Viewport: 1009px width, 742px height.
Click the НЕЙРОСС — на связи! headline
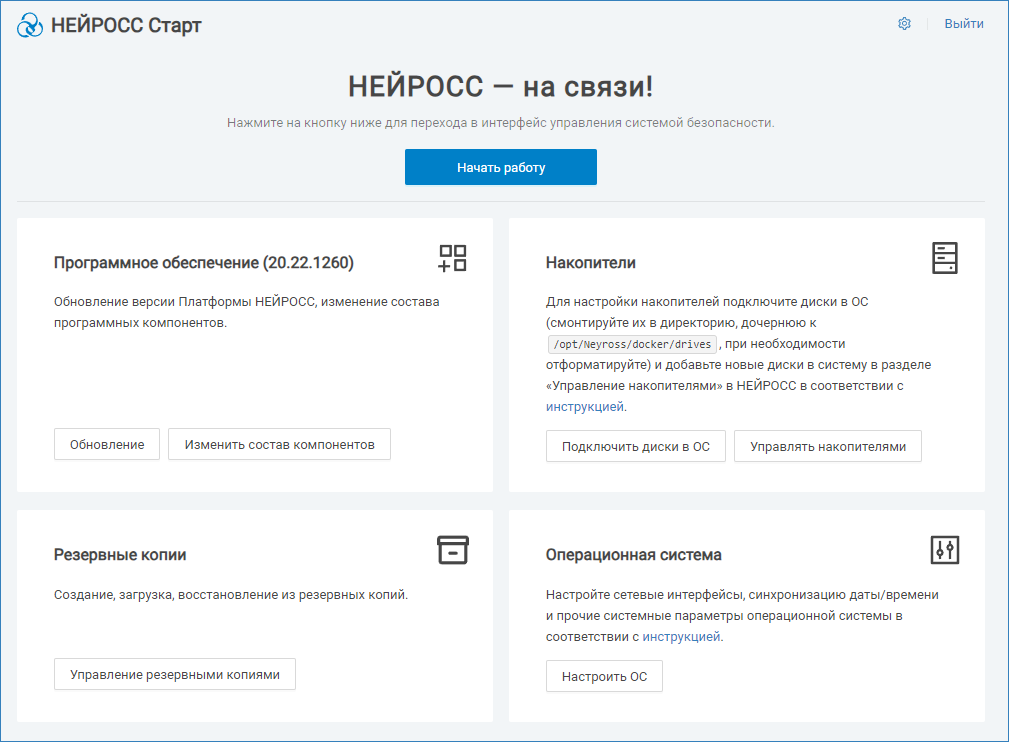pyautogui.click(x=500, y=87)
